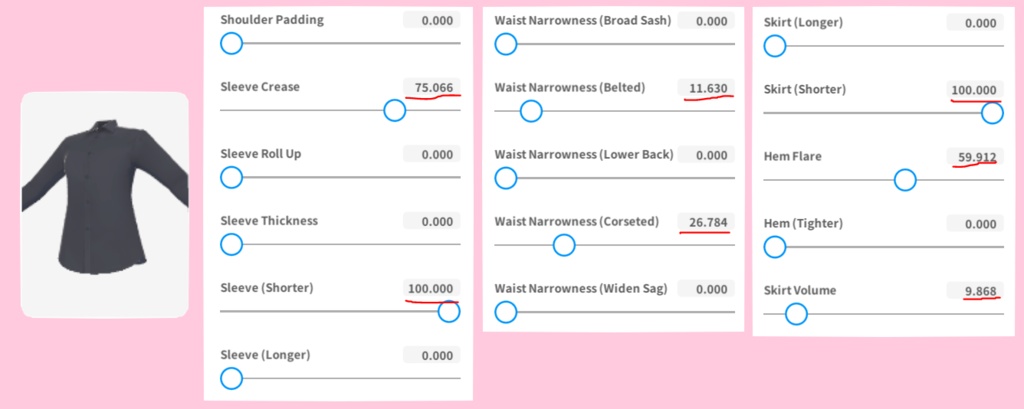Click the Sleeve Roll Up slider handle
The height and width of the screenshot is (409, 1024).
click(231, 177)
